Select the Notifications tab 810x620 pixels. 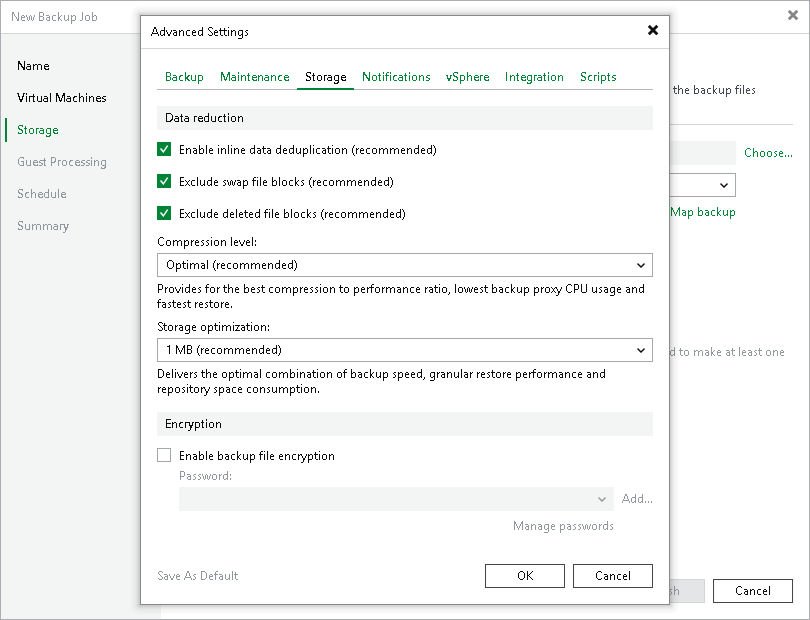396,76
